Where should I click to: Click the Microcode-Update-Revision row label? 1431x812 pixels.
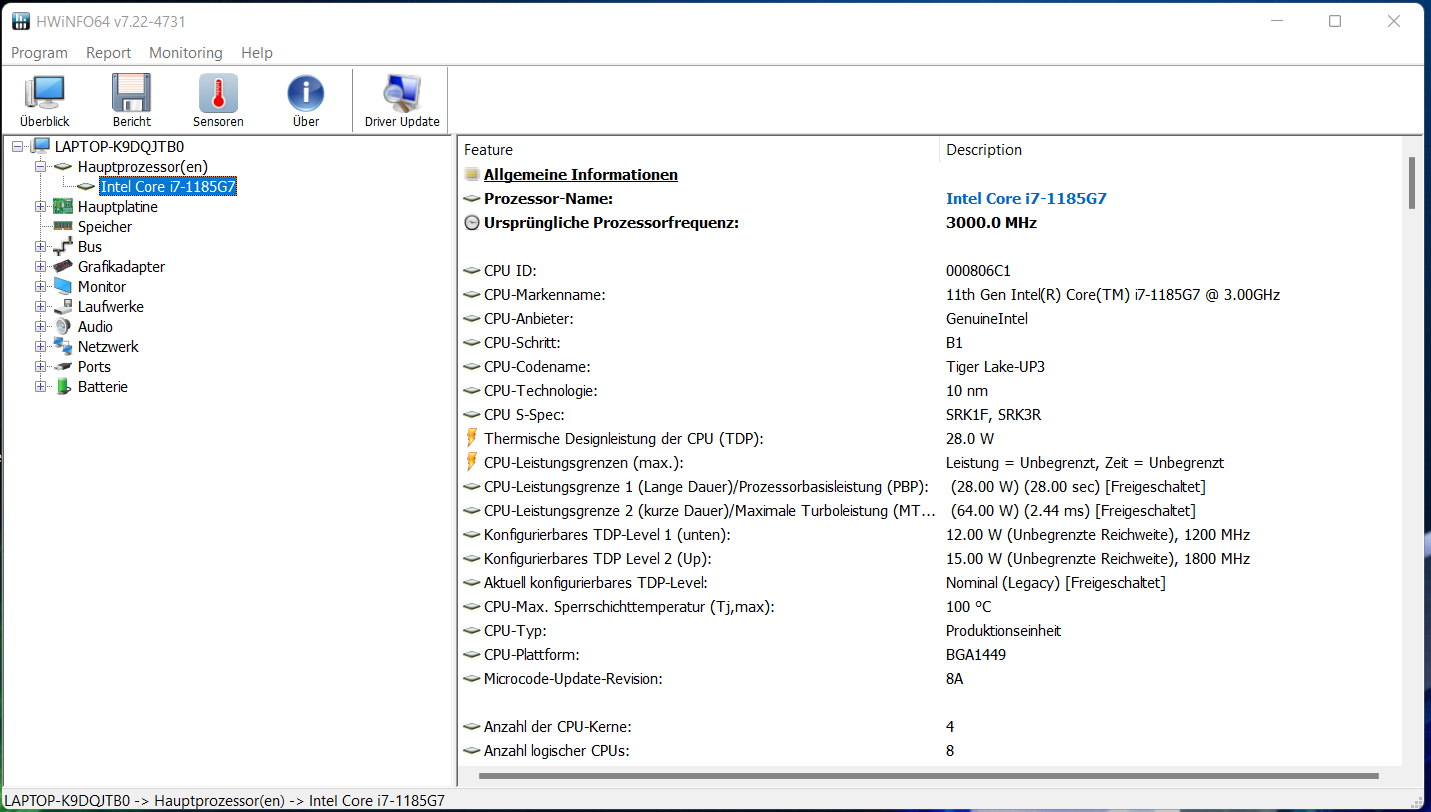tap(573, 679)
